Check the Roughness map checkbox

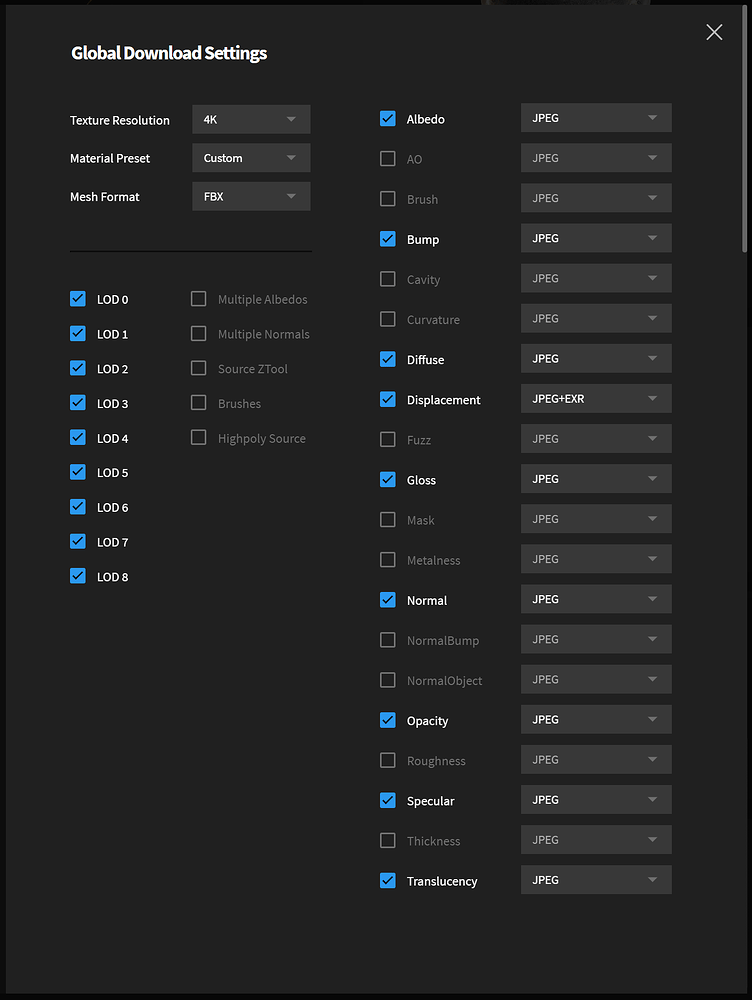click(388, 761)
